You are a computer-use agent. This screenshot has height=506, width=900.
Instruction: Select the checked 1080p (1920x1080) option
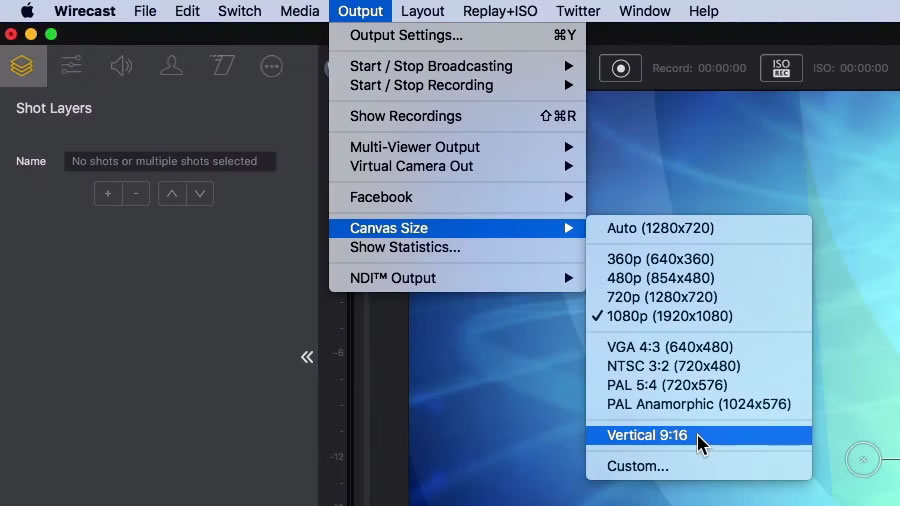(x=699, y=316)
